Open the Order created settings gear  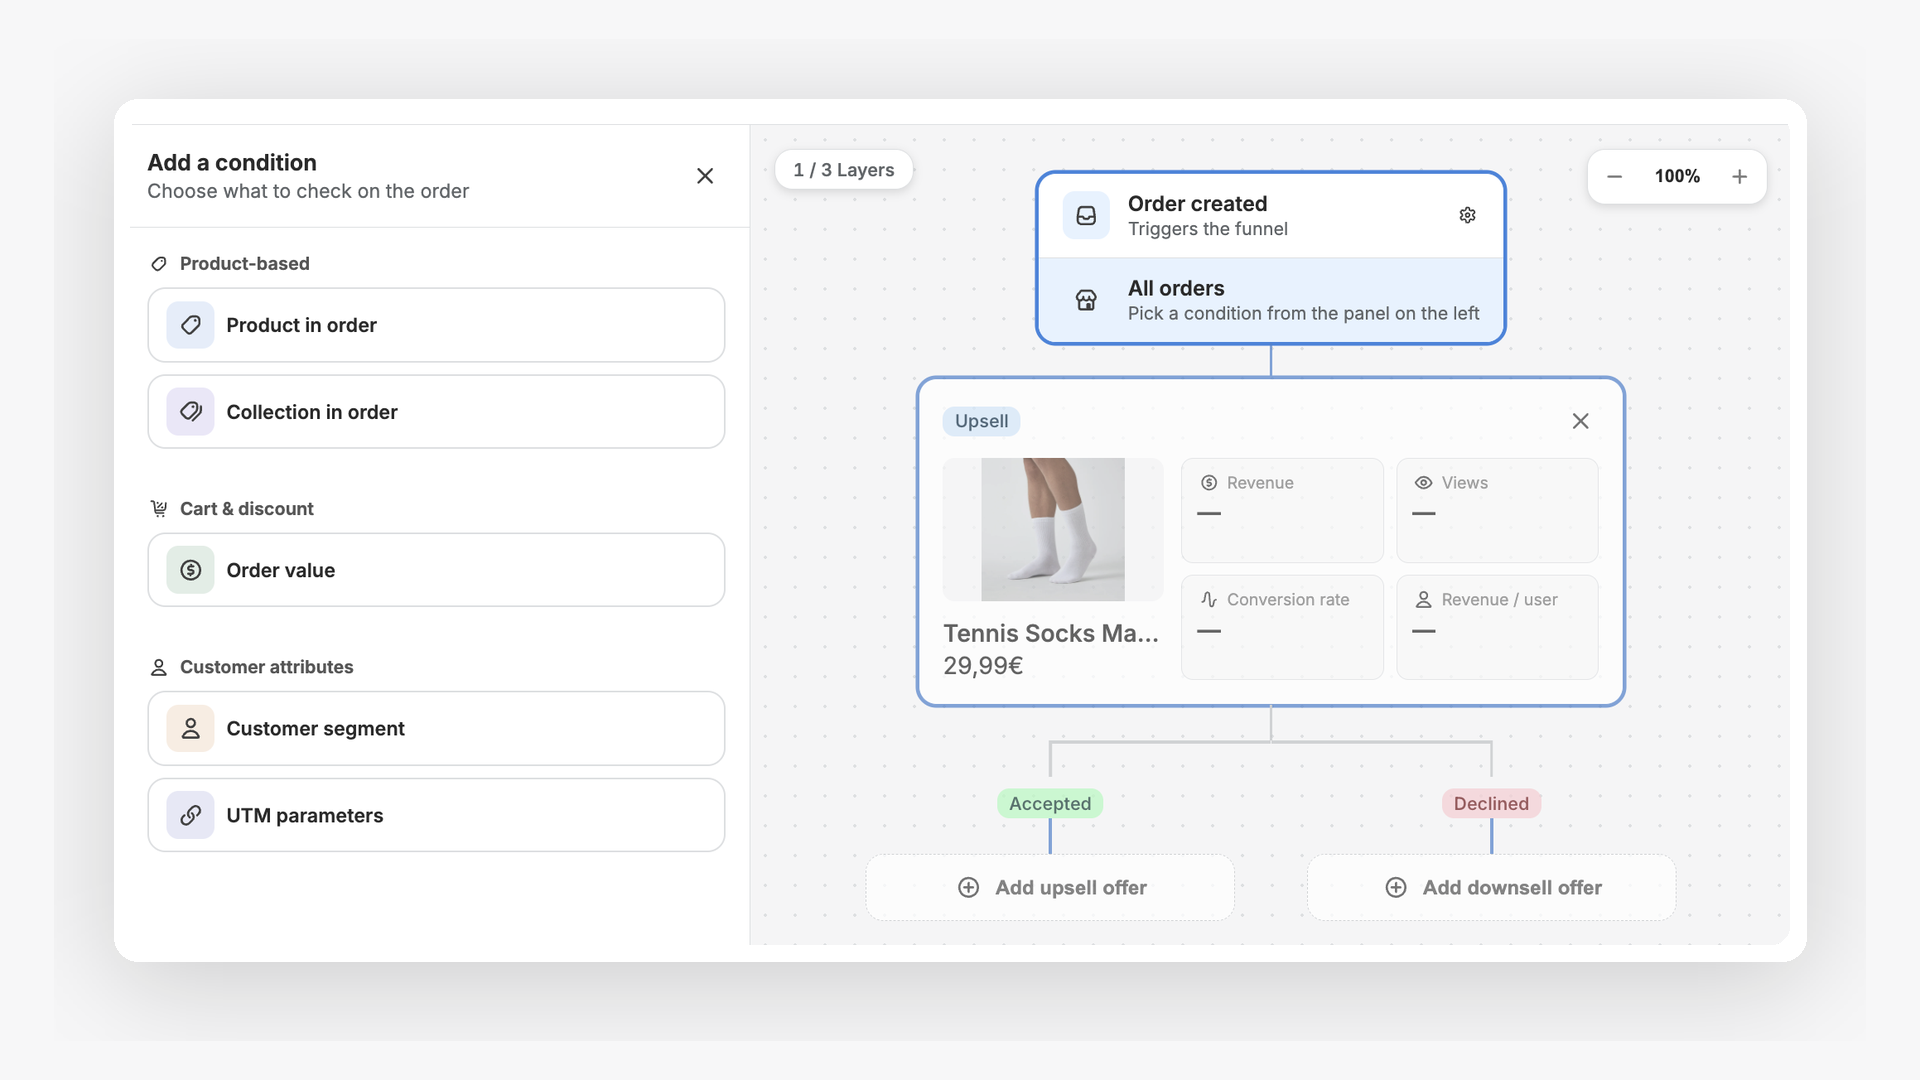(1467, 215)
